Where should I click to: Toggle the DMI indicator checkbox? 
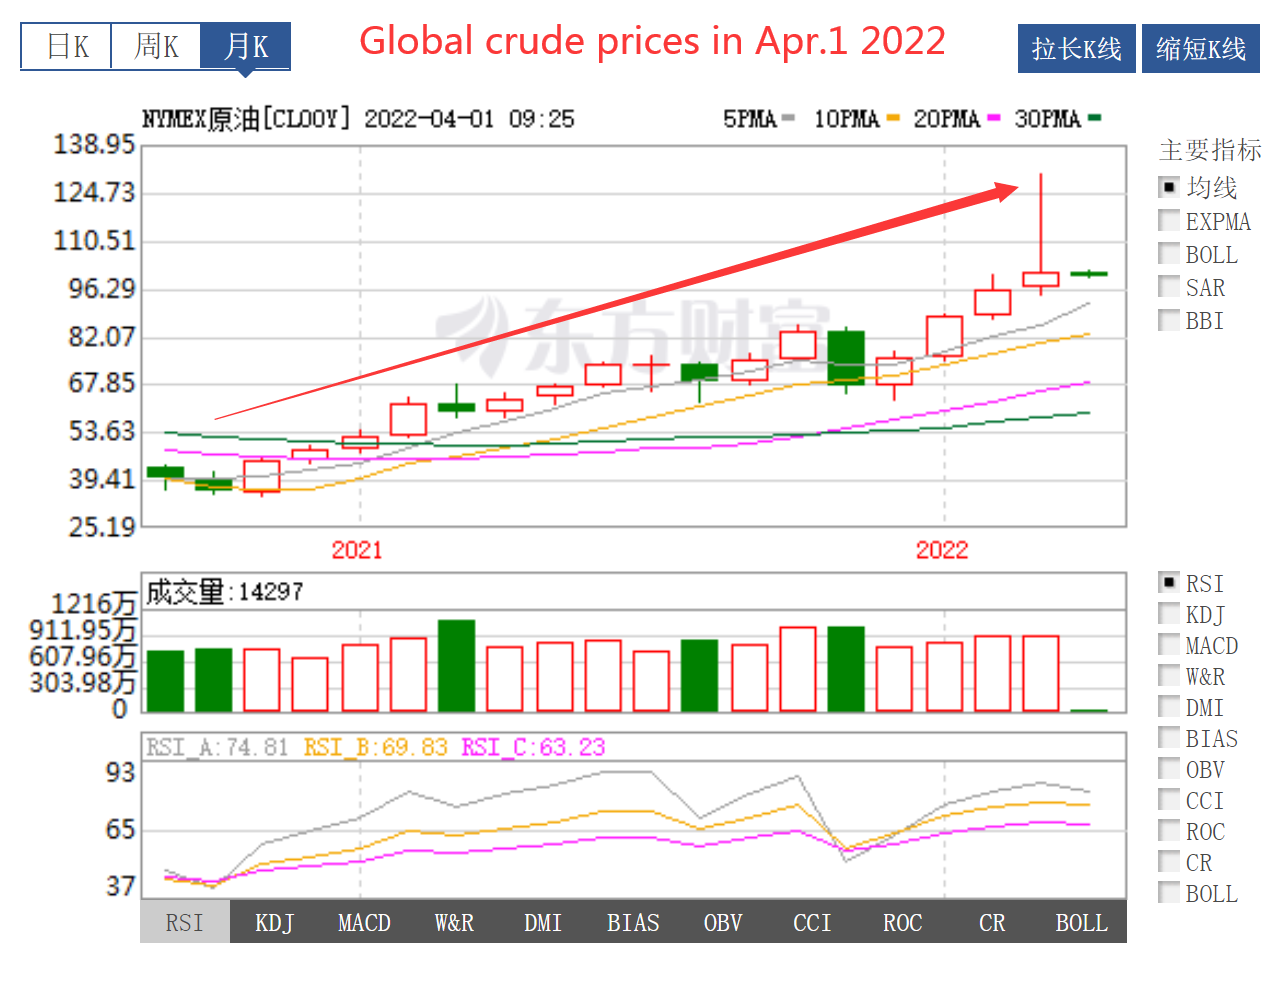(1169, 706)
